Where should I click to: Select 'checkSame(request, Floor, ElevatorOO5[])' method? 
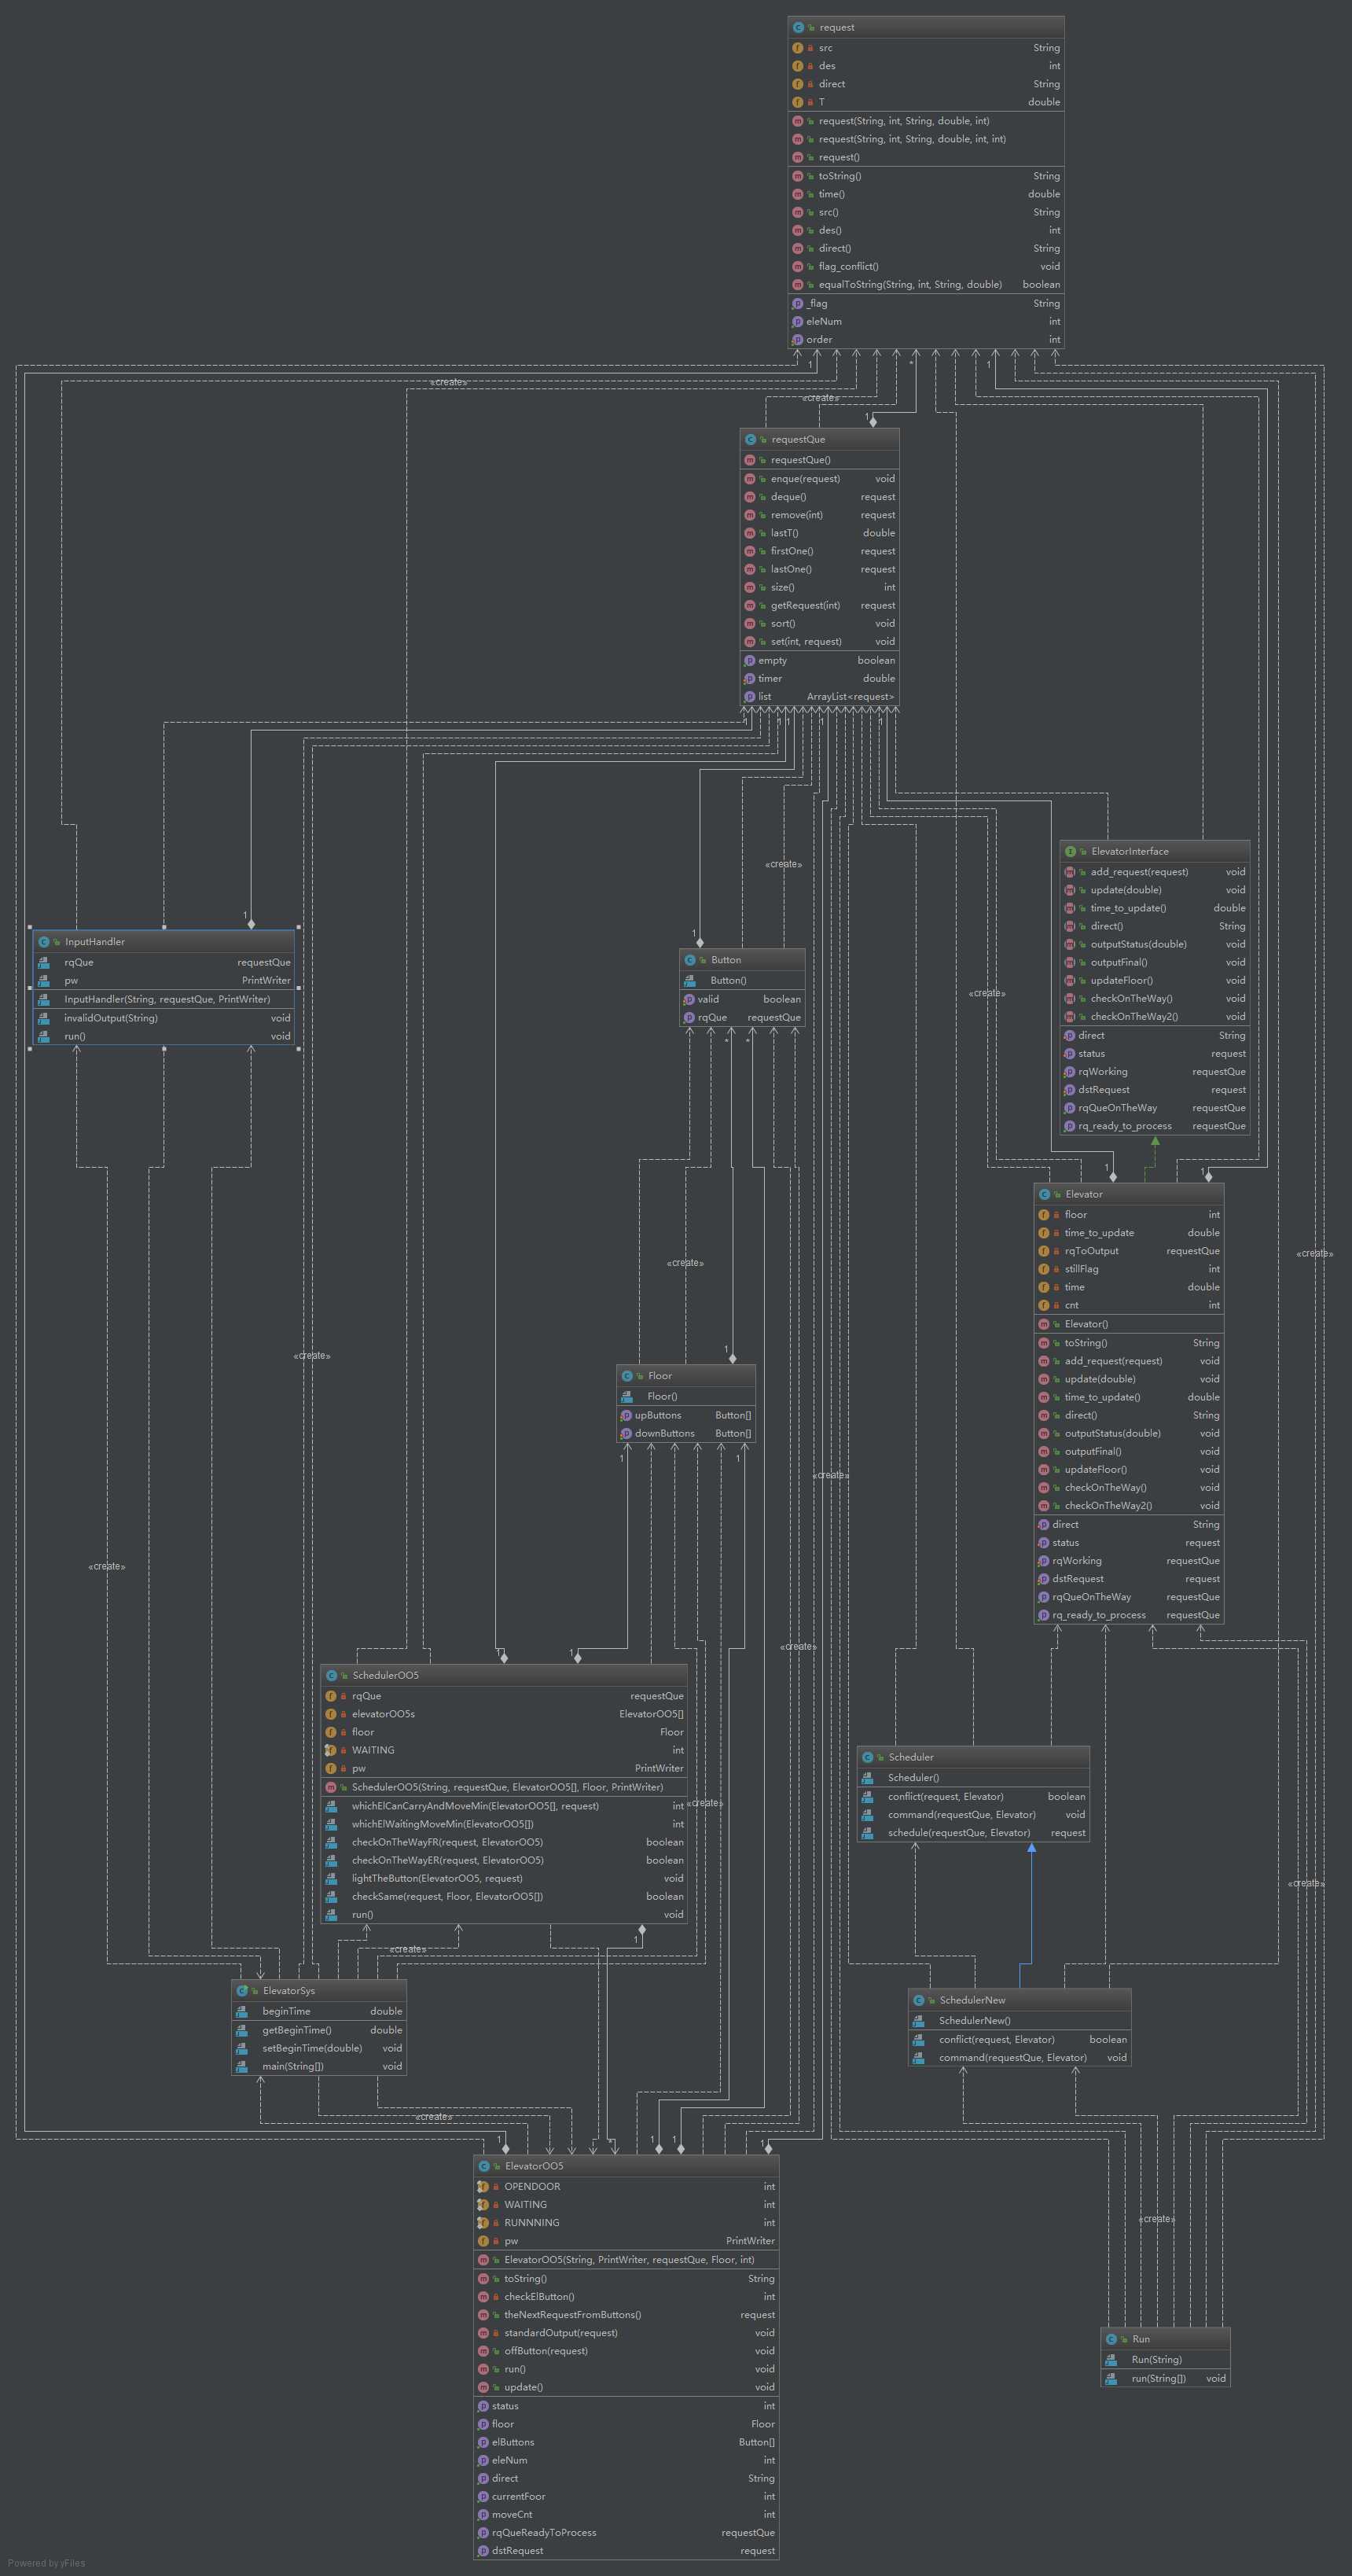504,1897
